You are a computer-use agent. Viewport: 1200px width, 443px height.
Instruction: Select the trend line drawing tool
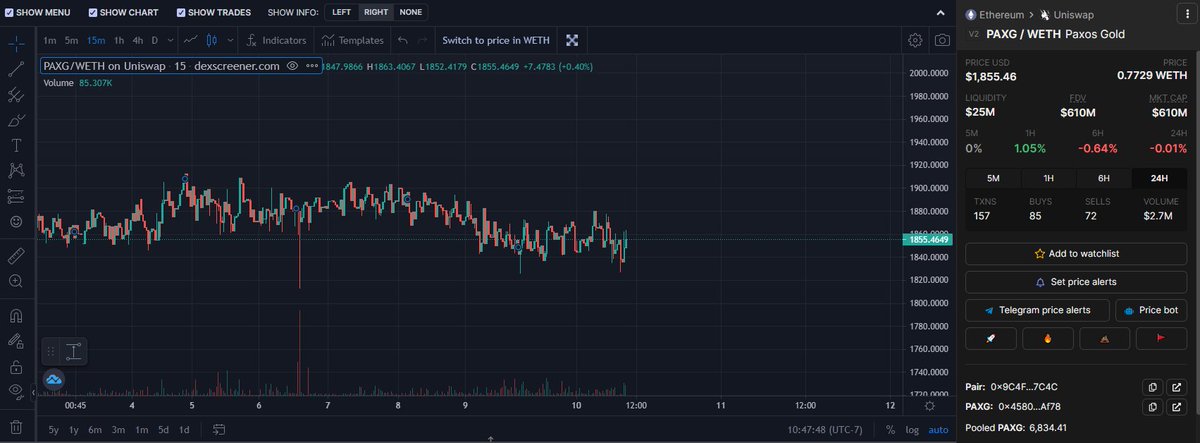coord(16,70)
